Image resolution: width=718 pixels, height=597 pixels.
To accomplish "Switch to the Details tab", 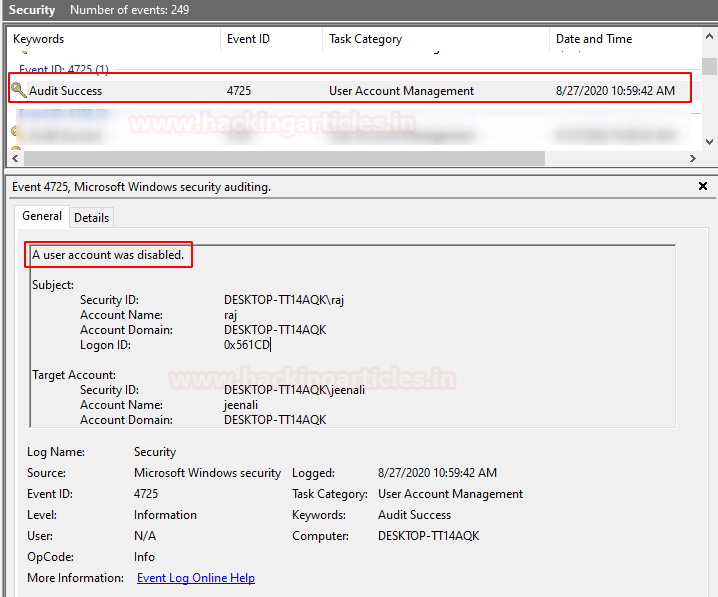I will 92,217.
